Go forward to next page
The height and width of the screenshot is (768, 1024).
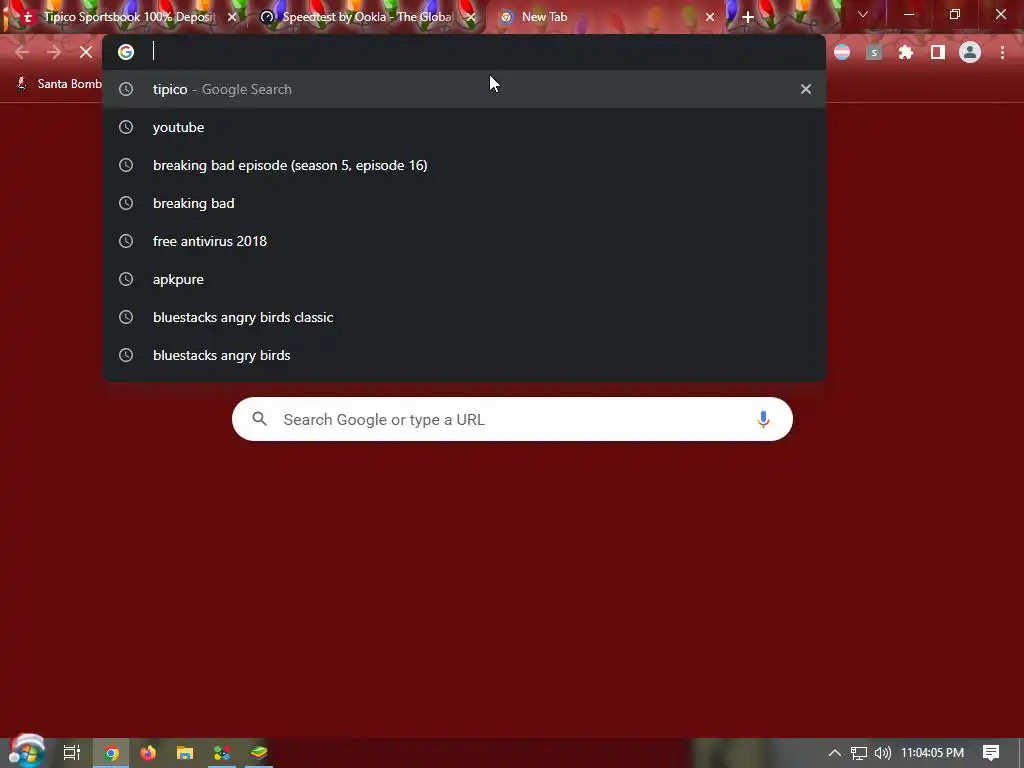click(x=54, y=52)
